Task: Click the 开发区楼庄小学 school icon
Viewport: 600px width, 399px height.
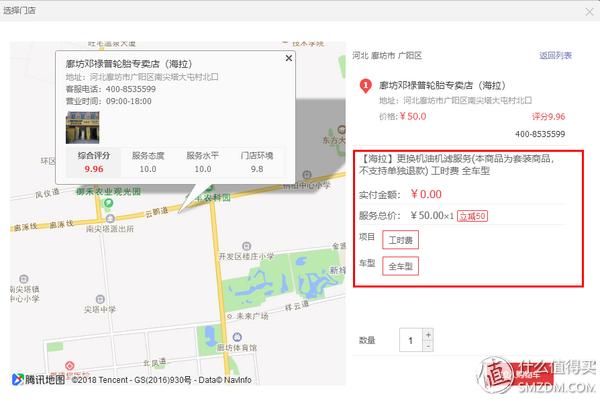Action: [246, 246]
